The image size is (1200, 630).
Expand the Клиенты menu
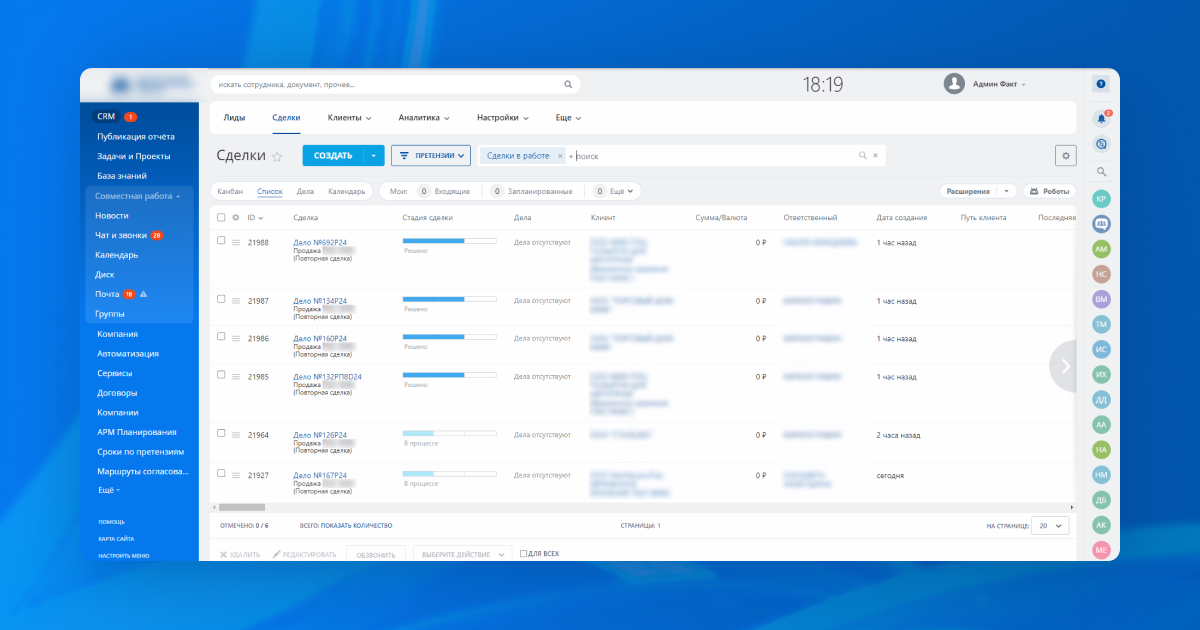350,118
